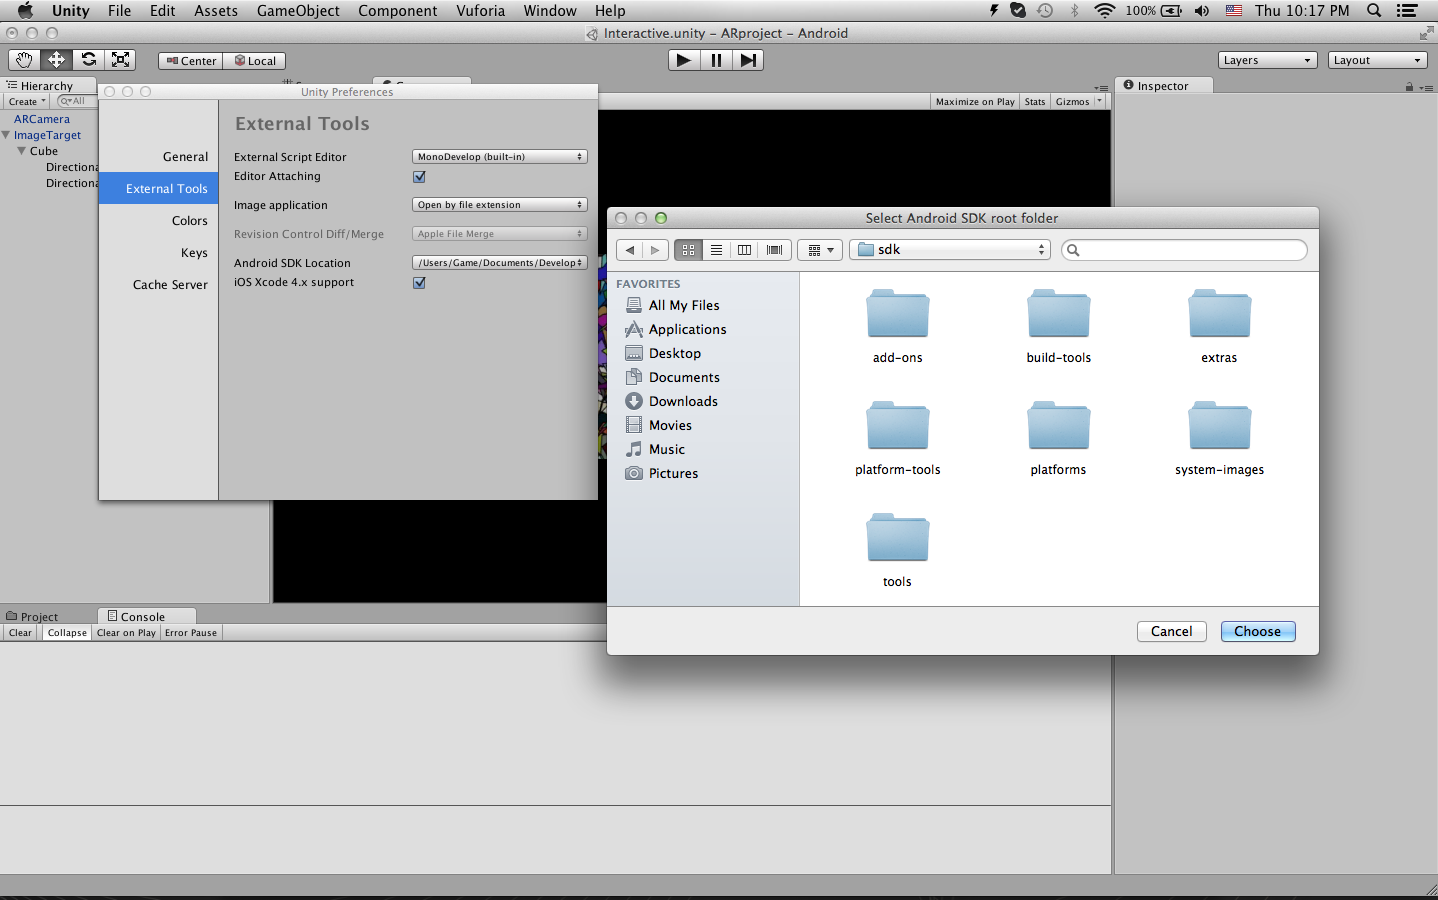Screen dimensions: 1438x900
Task: Click the file dialog search field
Action: [1184, 250]
